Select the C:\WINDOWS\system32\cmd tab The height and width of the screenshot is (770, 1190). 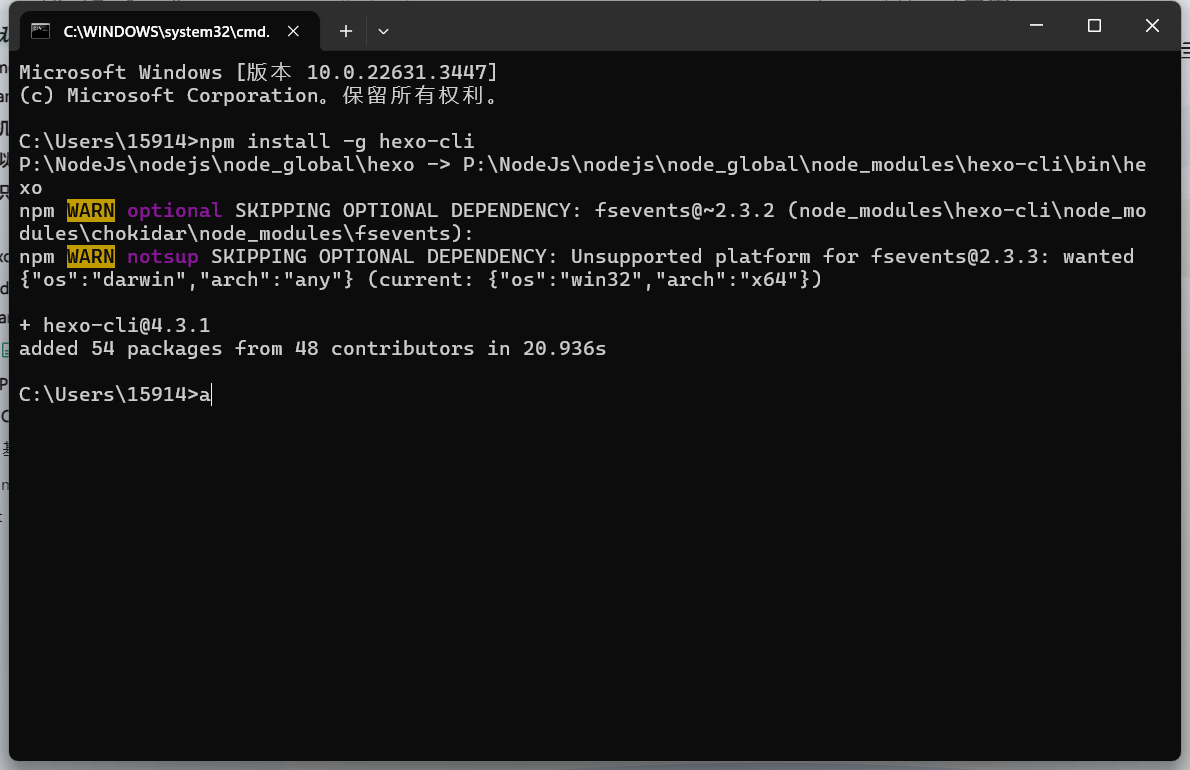click(166, 31)
